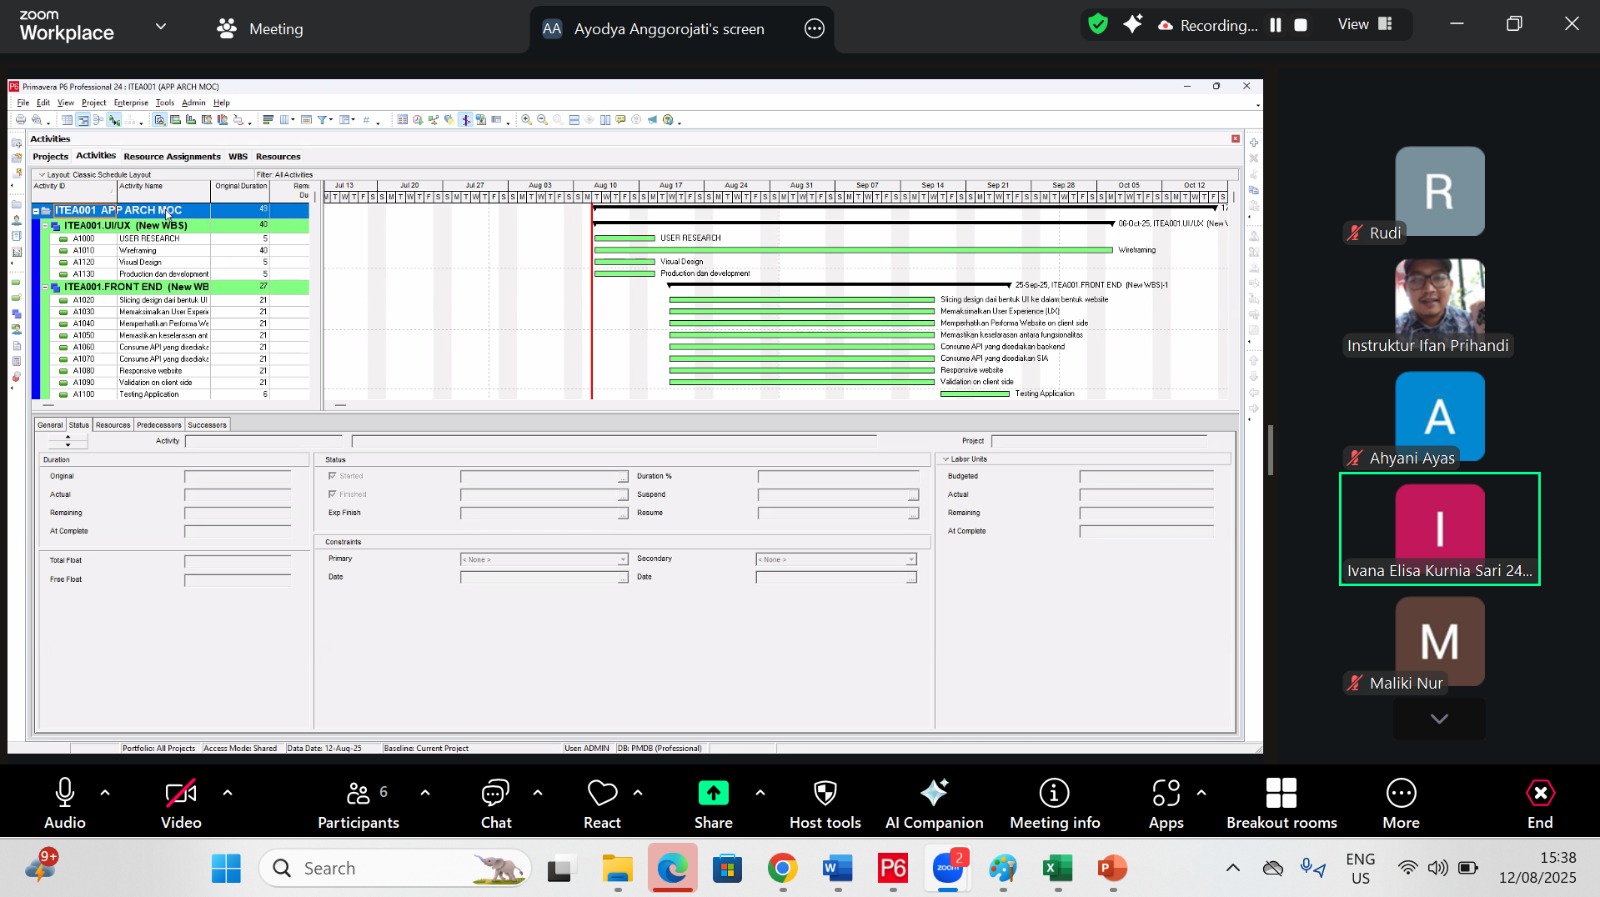Pause the meeting recording
The width and height of the screenshot is (1600, 897).
coord(1276,26)
